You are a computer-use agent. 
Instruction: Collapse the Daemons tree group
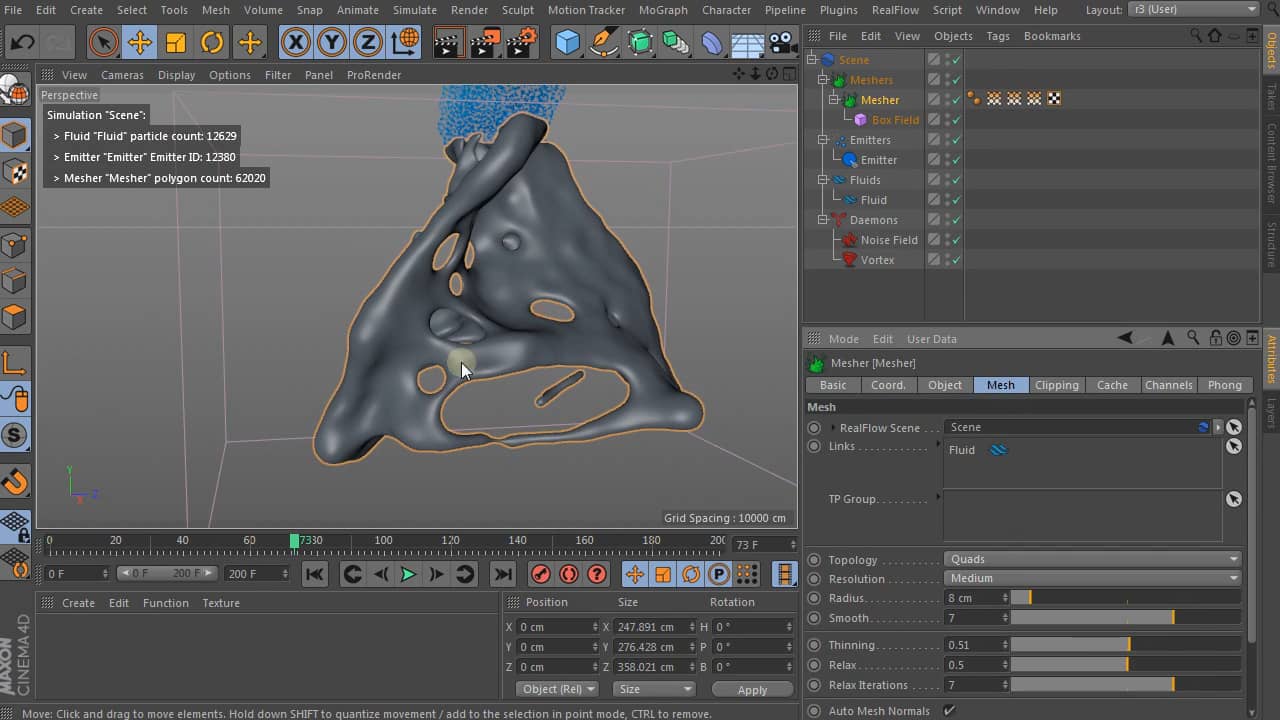coord(823,220)
